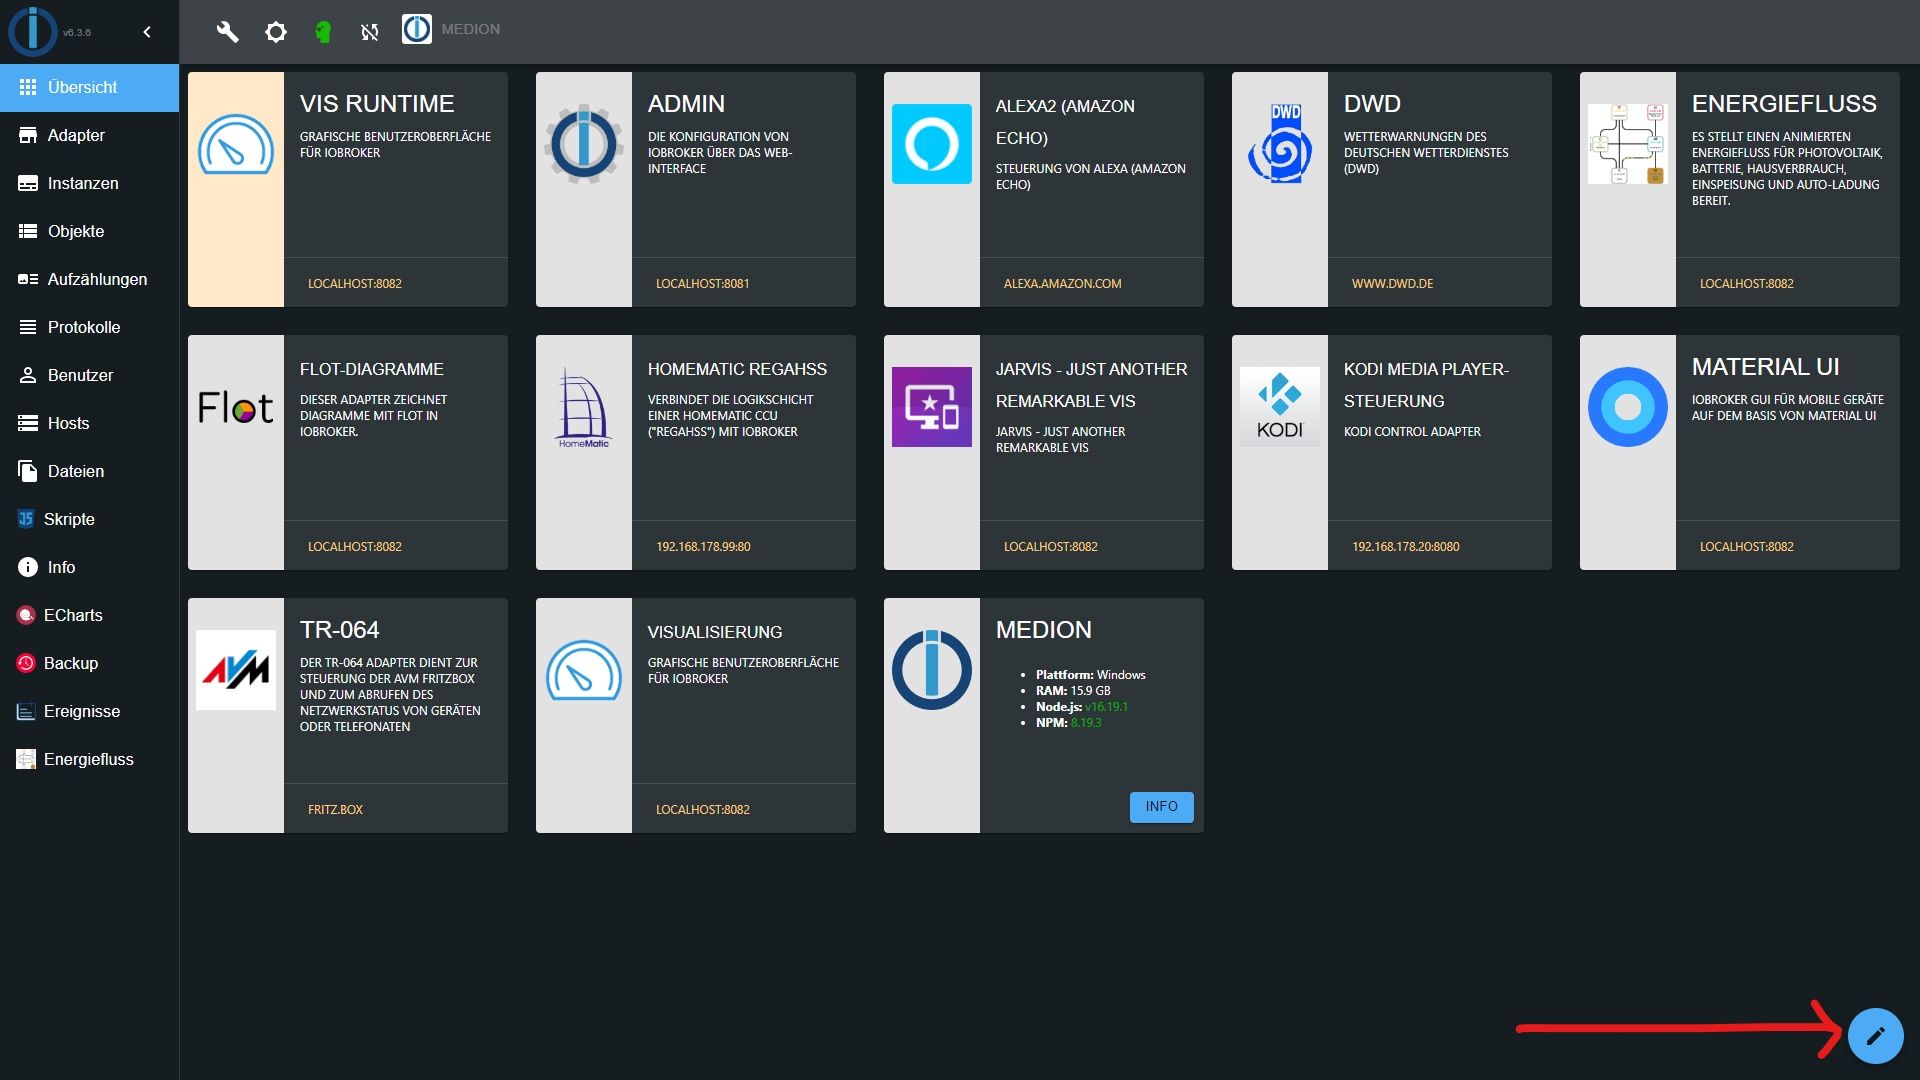Viewport: 1920px width, 1080px height.
Task: Collapse the sidebar with the chevron arrow
Action: click(x=147, y=32)
